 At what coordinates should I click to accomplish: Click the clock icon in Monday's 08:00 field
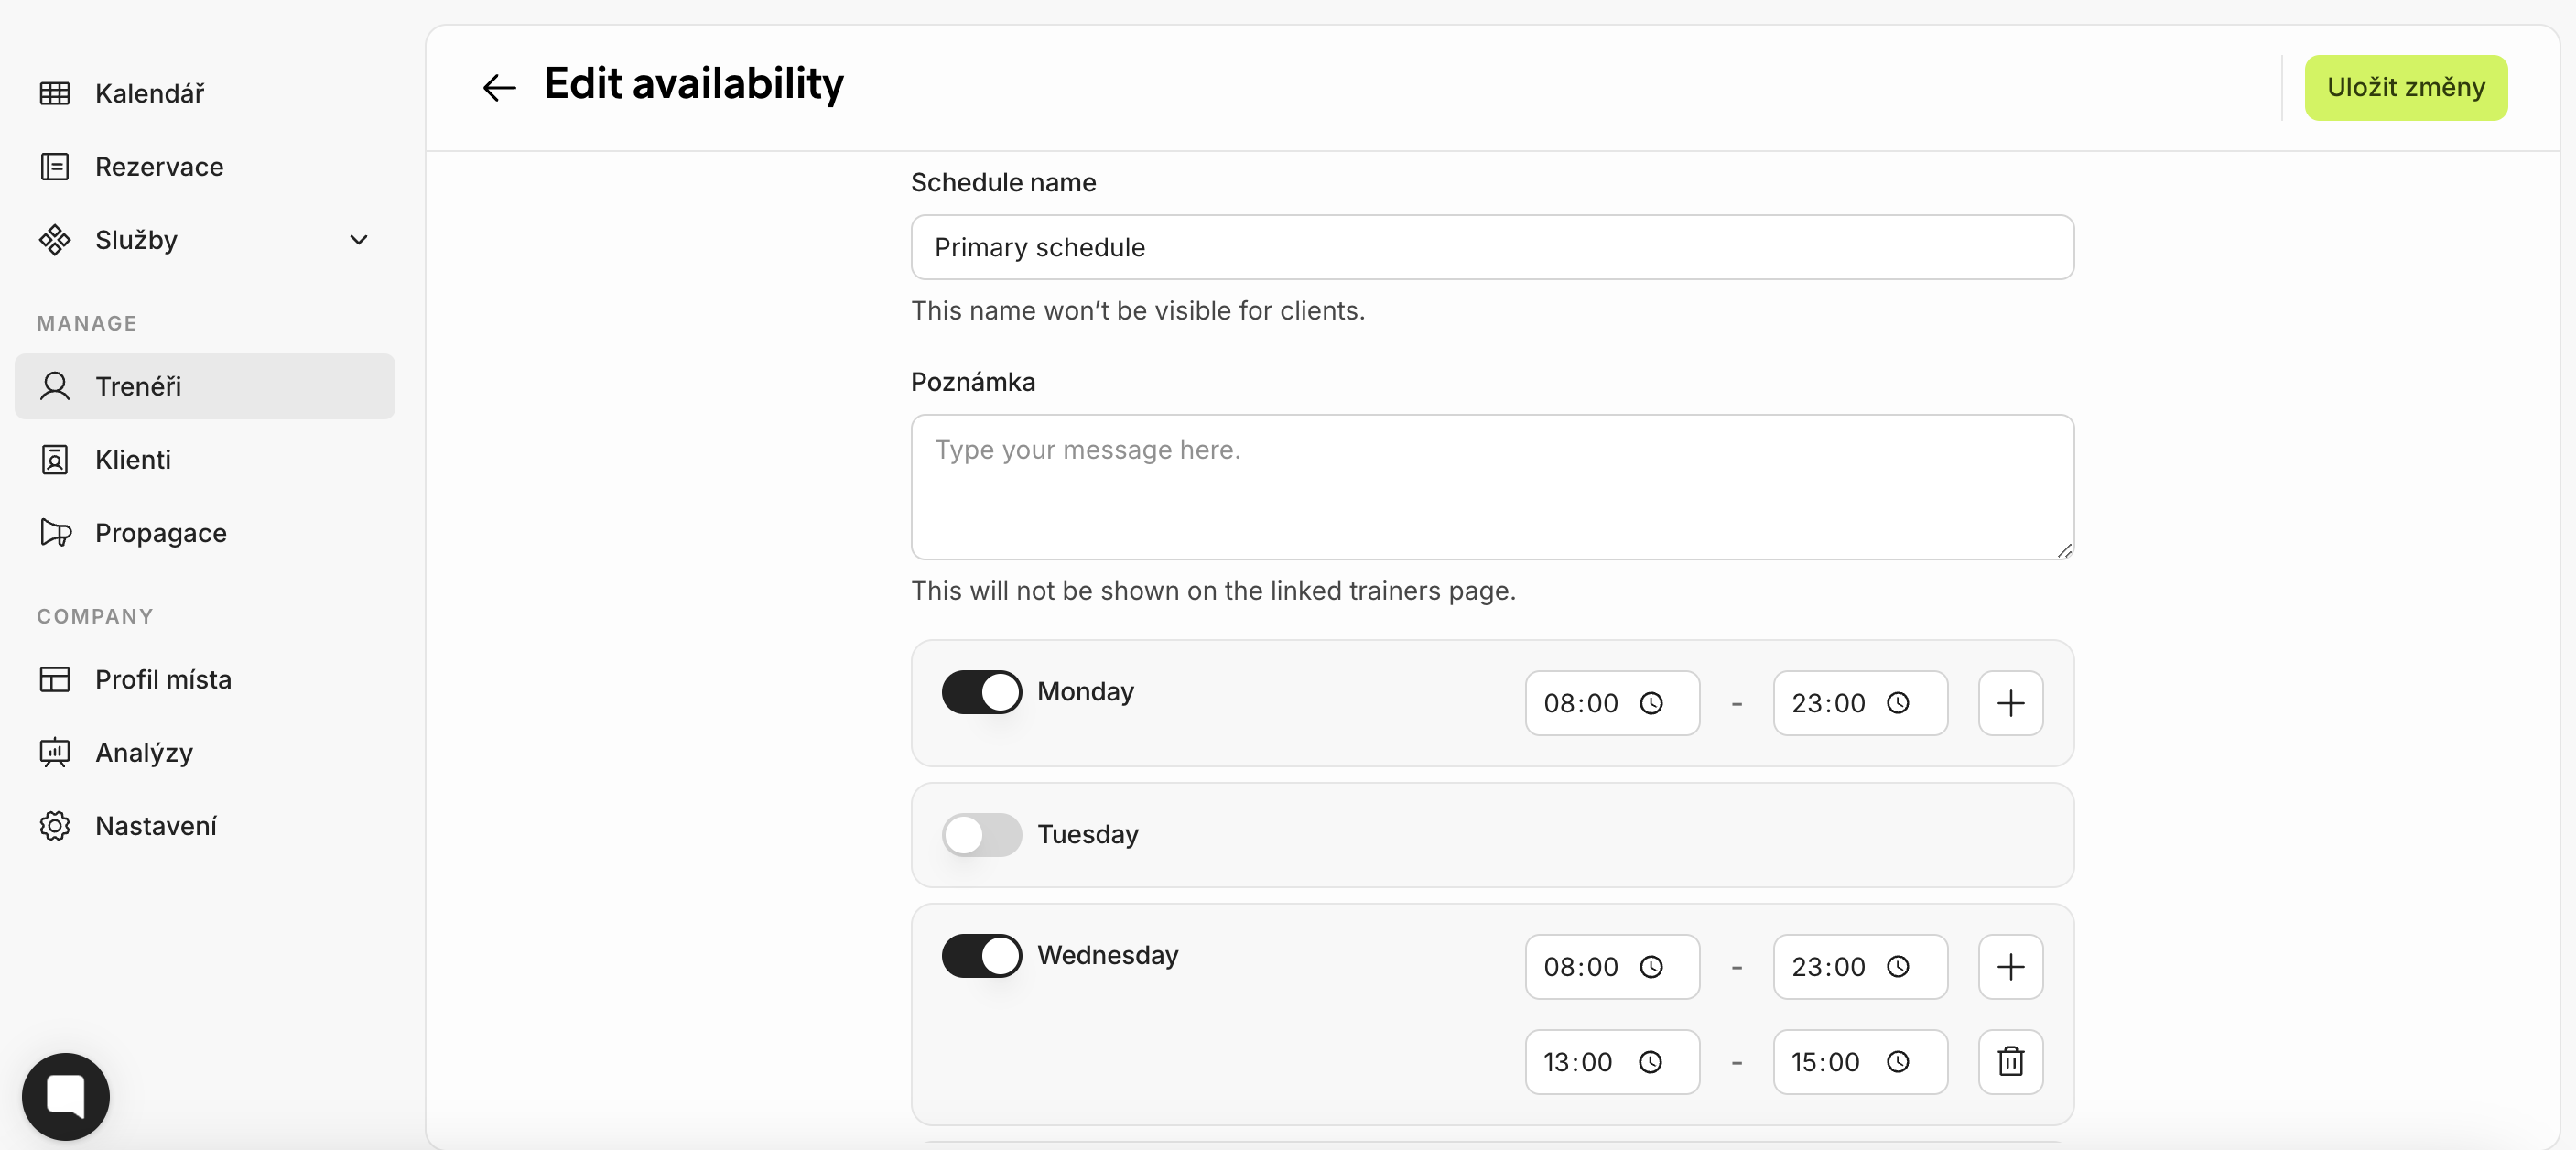[x=1651, y=703]
